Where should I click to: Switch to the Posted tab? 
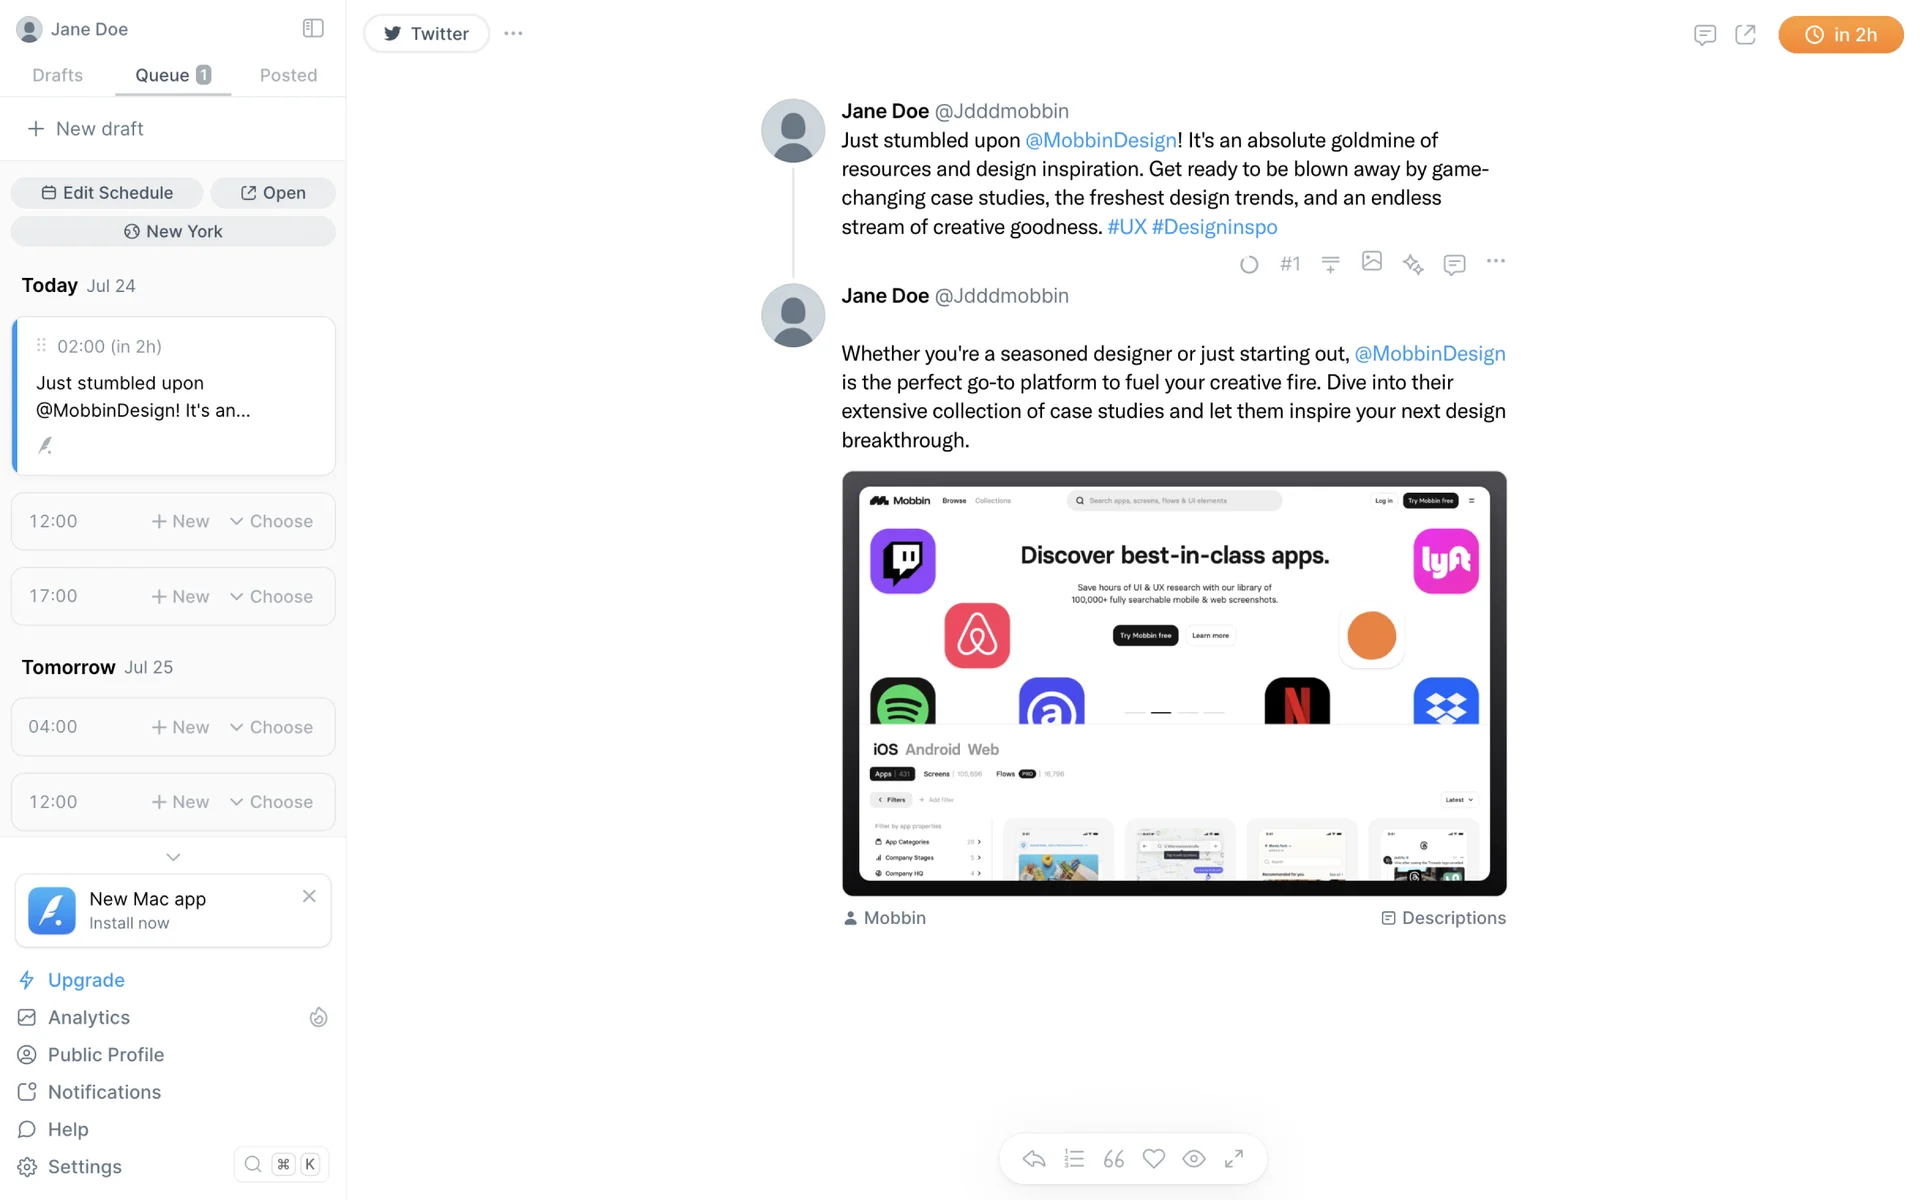coord(288,75)
